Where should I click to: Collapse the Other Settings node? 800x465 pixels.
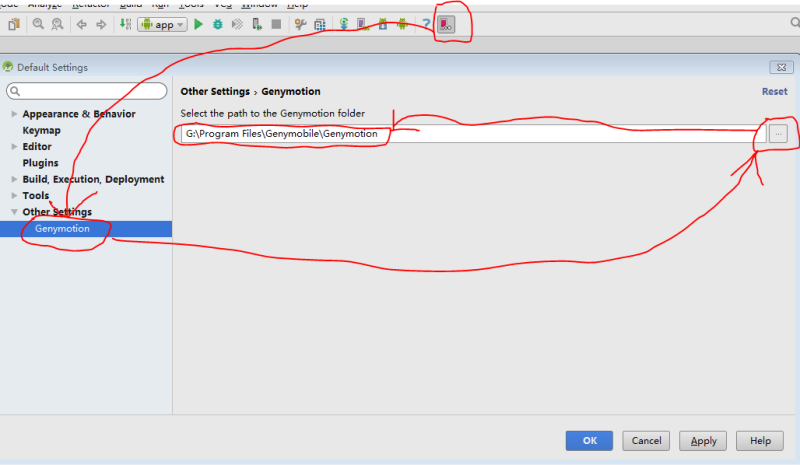pyautogui.click(x=14, y=212)
